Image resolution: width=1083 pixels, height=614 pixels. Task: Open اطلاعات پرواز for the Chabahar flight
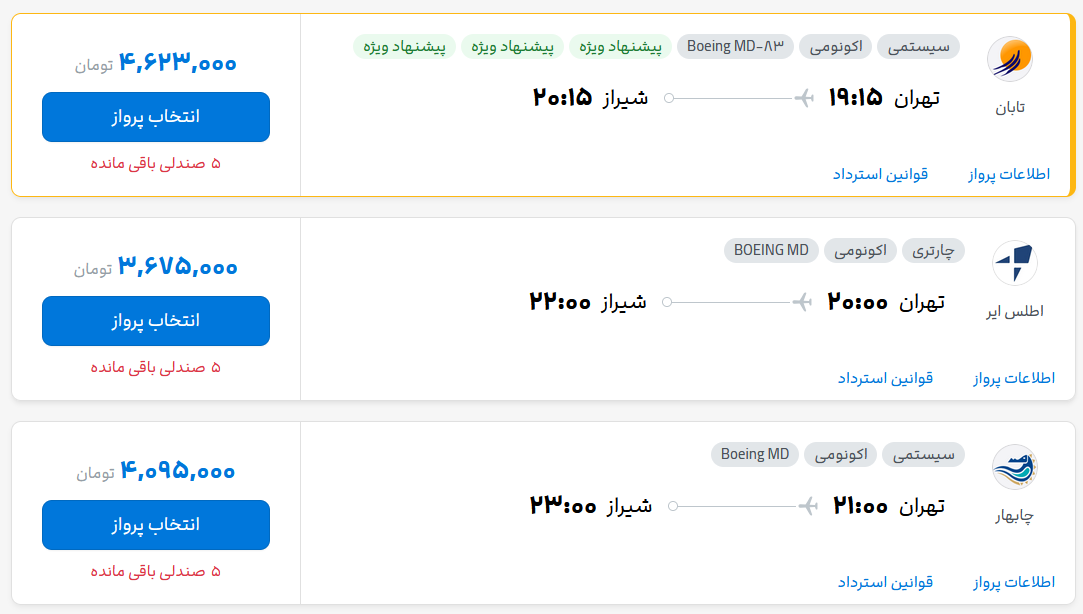coord(1014,582)
